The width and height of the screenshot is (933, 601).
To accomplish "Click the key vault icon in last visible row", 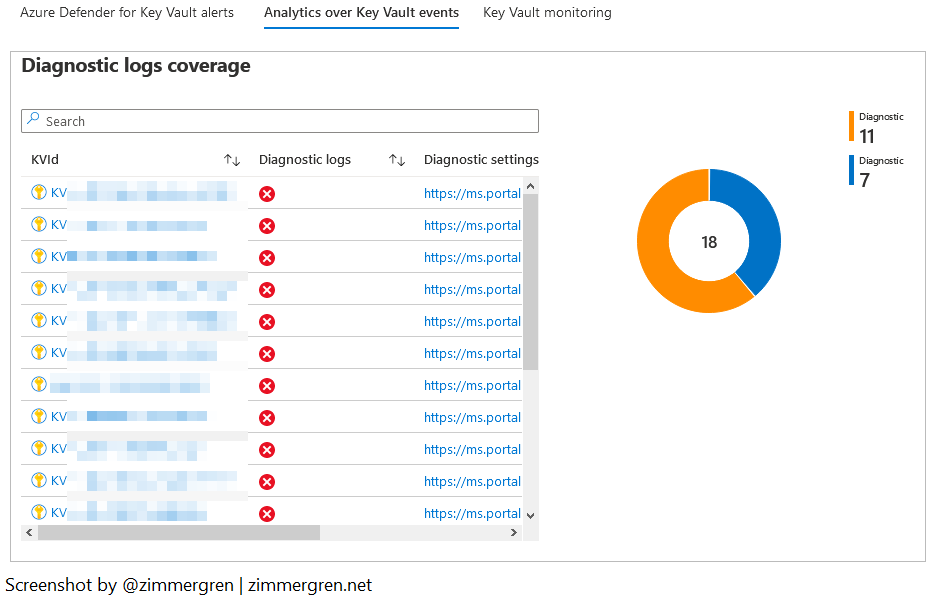I will click(x=39, y=512).
